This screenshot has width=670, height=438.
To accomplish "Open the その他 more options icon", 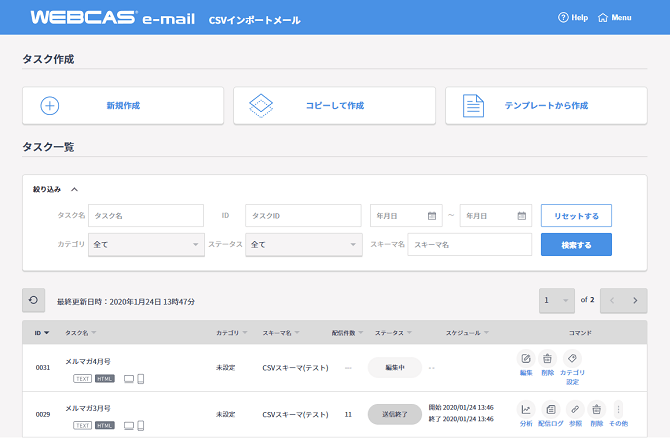I will coord(618,409).
